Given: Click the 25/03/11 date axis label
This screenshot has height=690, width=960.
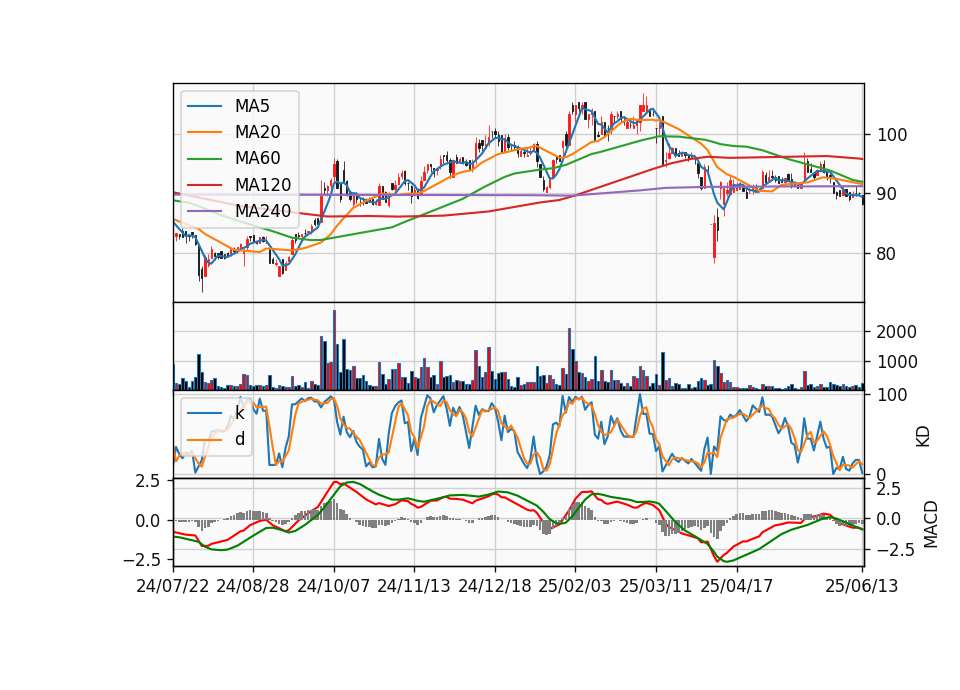Looking at the screenshot, I should 656,586.
